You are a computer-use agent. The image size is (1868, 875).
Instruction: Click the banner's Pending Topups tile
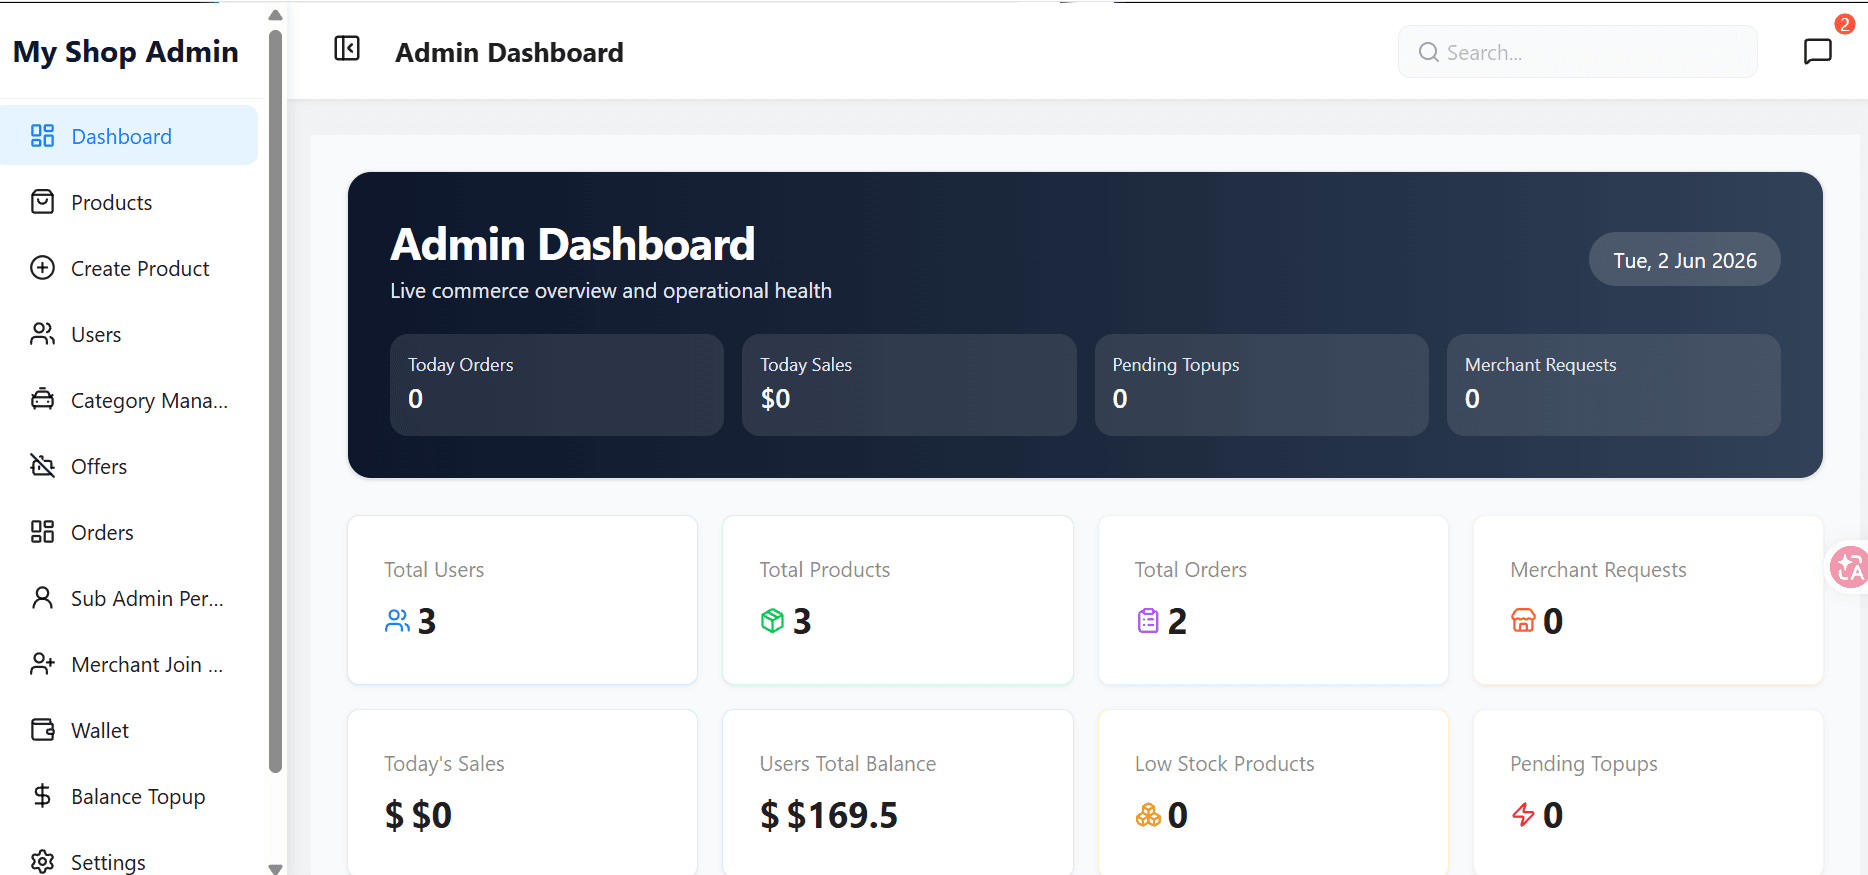pos(1261,385)
